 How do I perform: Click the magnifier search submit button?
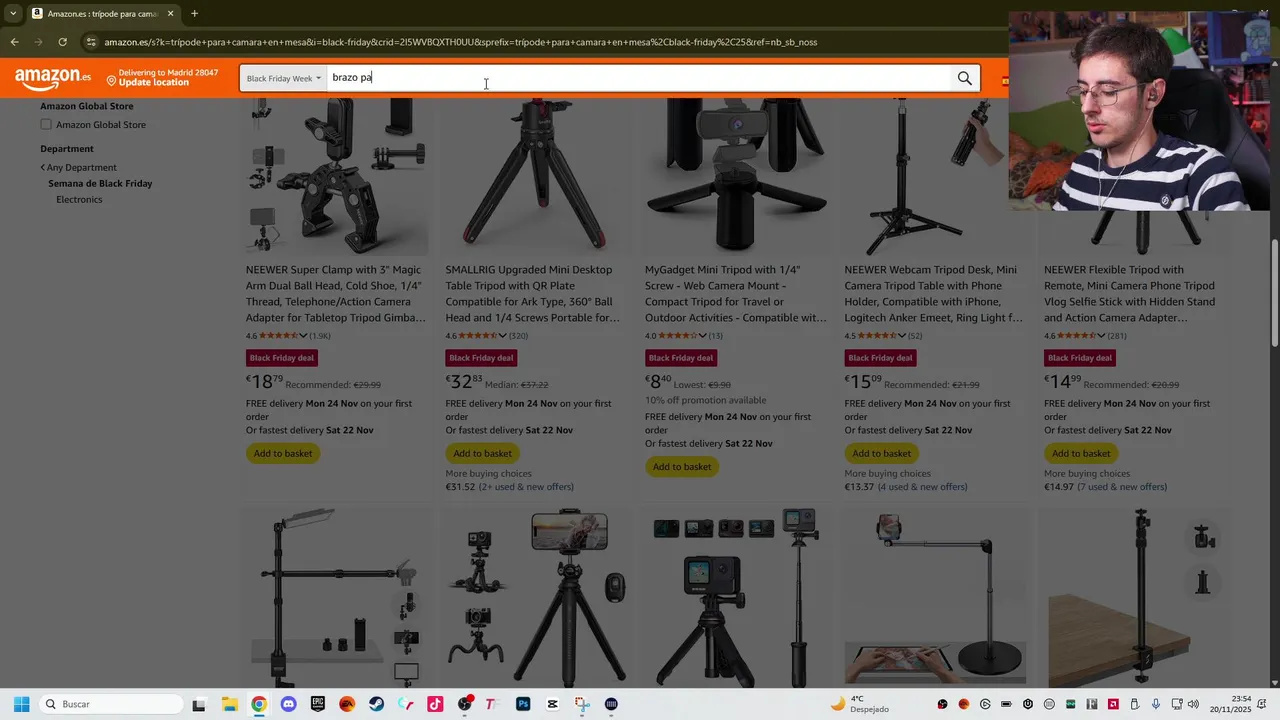(964, 78)
